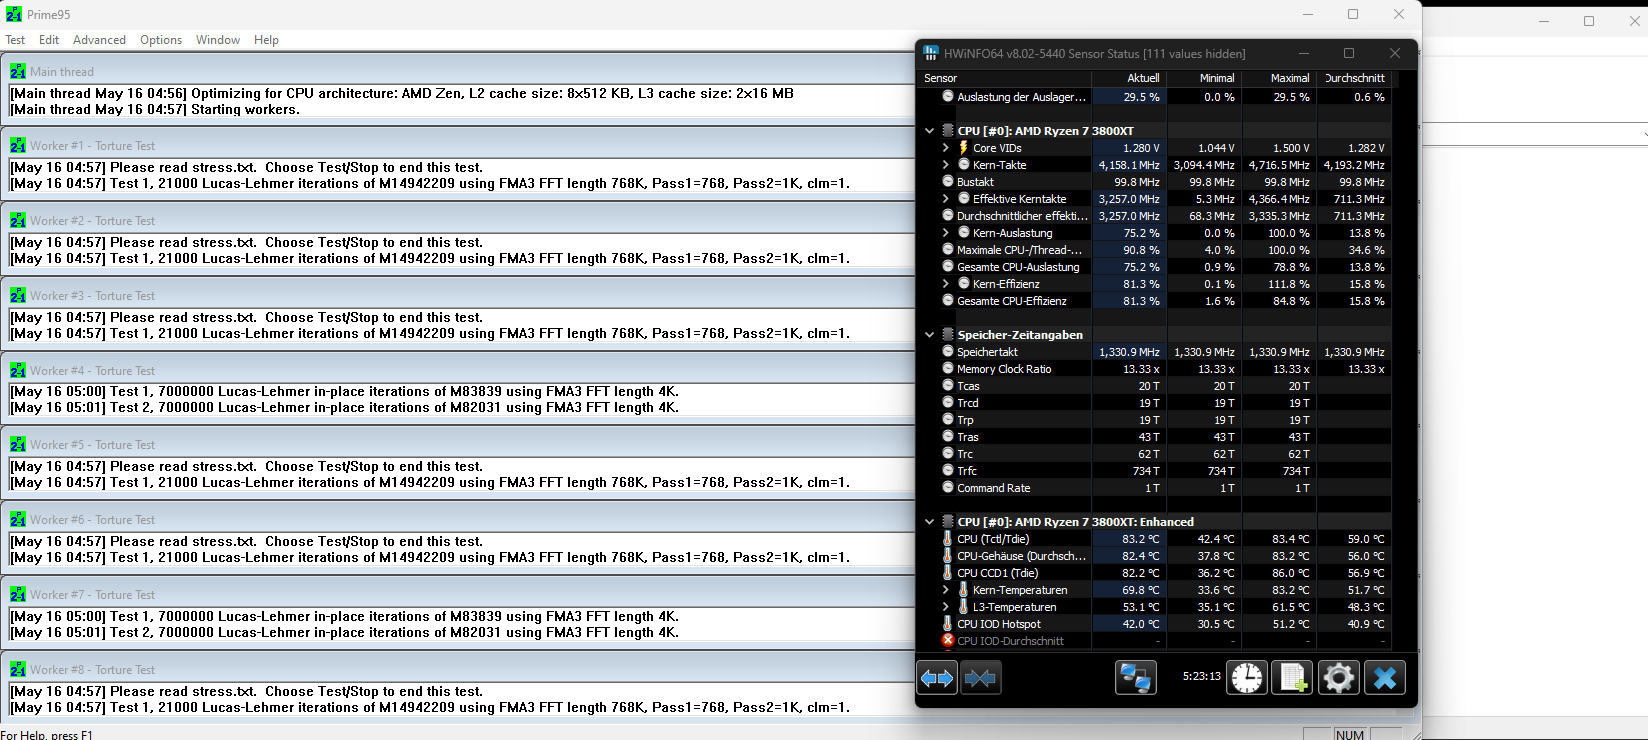Click the Durchschnitt column header

pos(1354,78)
